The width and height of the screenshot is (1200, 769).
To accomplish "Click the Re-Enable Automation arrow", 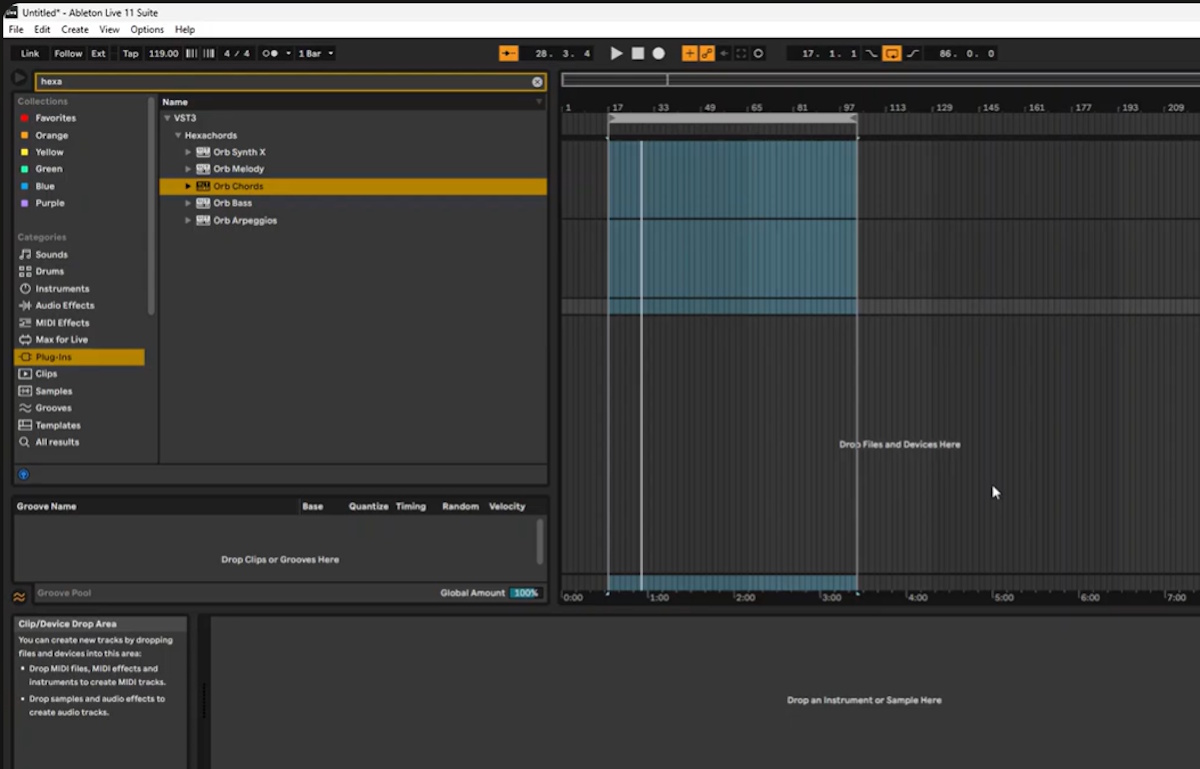I will pos(724,53).
